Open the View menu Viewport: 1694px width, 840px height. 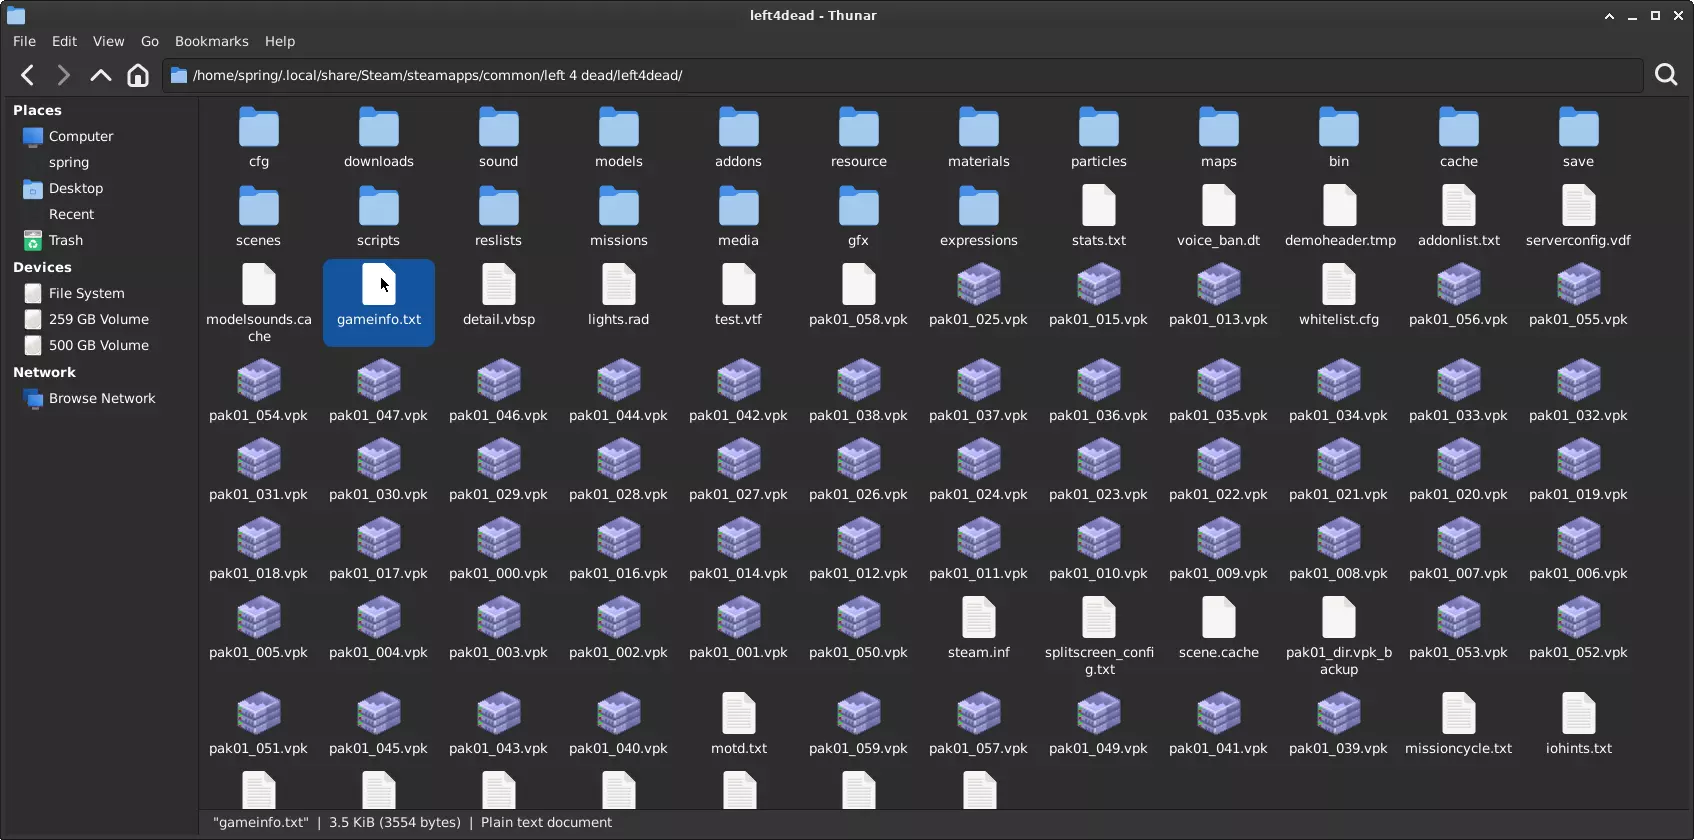108,41
